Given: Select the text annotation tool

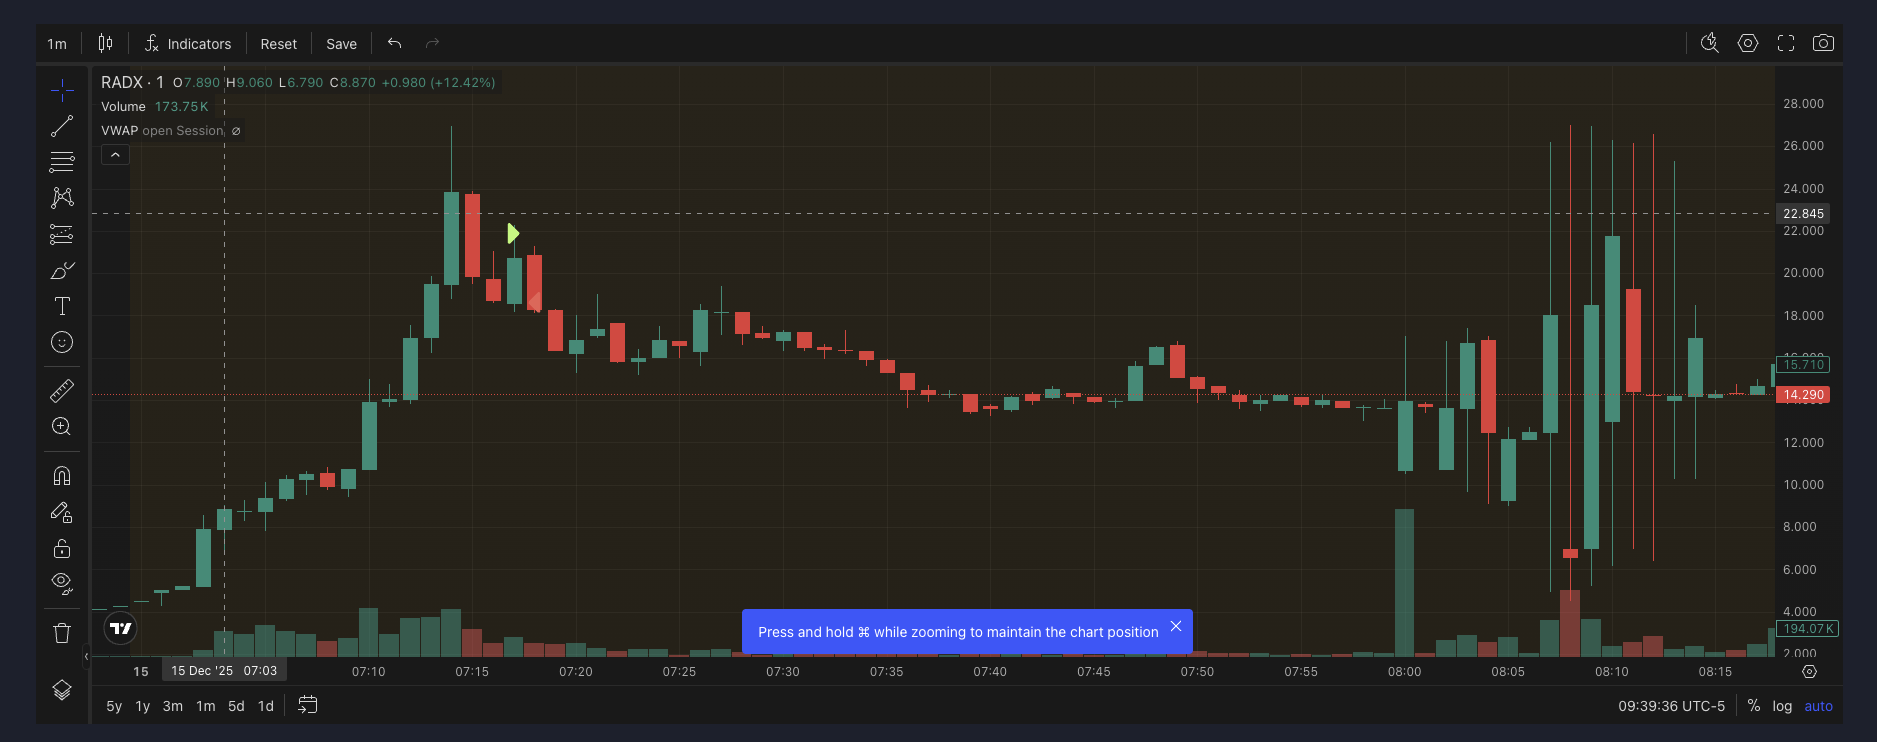Looking at the screenshot, I should tap(62, 306).
